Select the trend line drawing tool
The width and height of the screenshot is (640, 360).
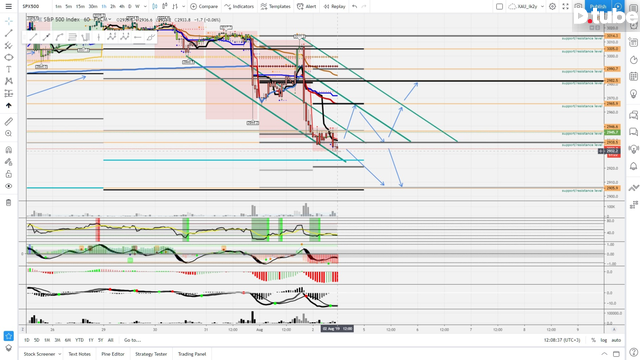tap(9, 33)
